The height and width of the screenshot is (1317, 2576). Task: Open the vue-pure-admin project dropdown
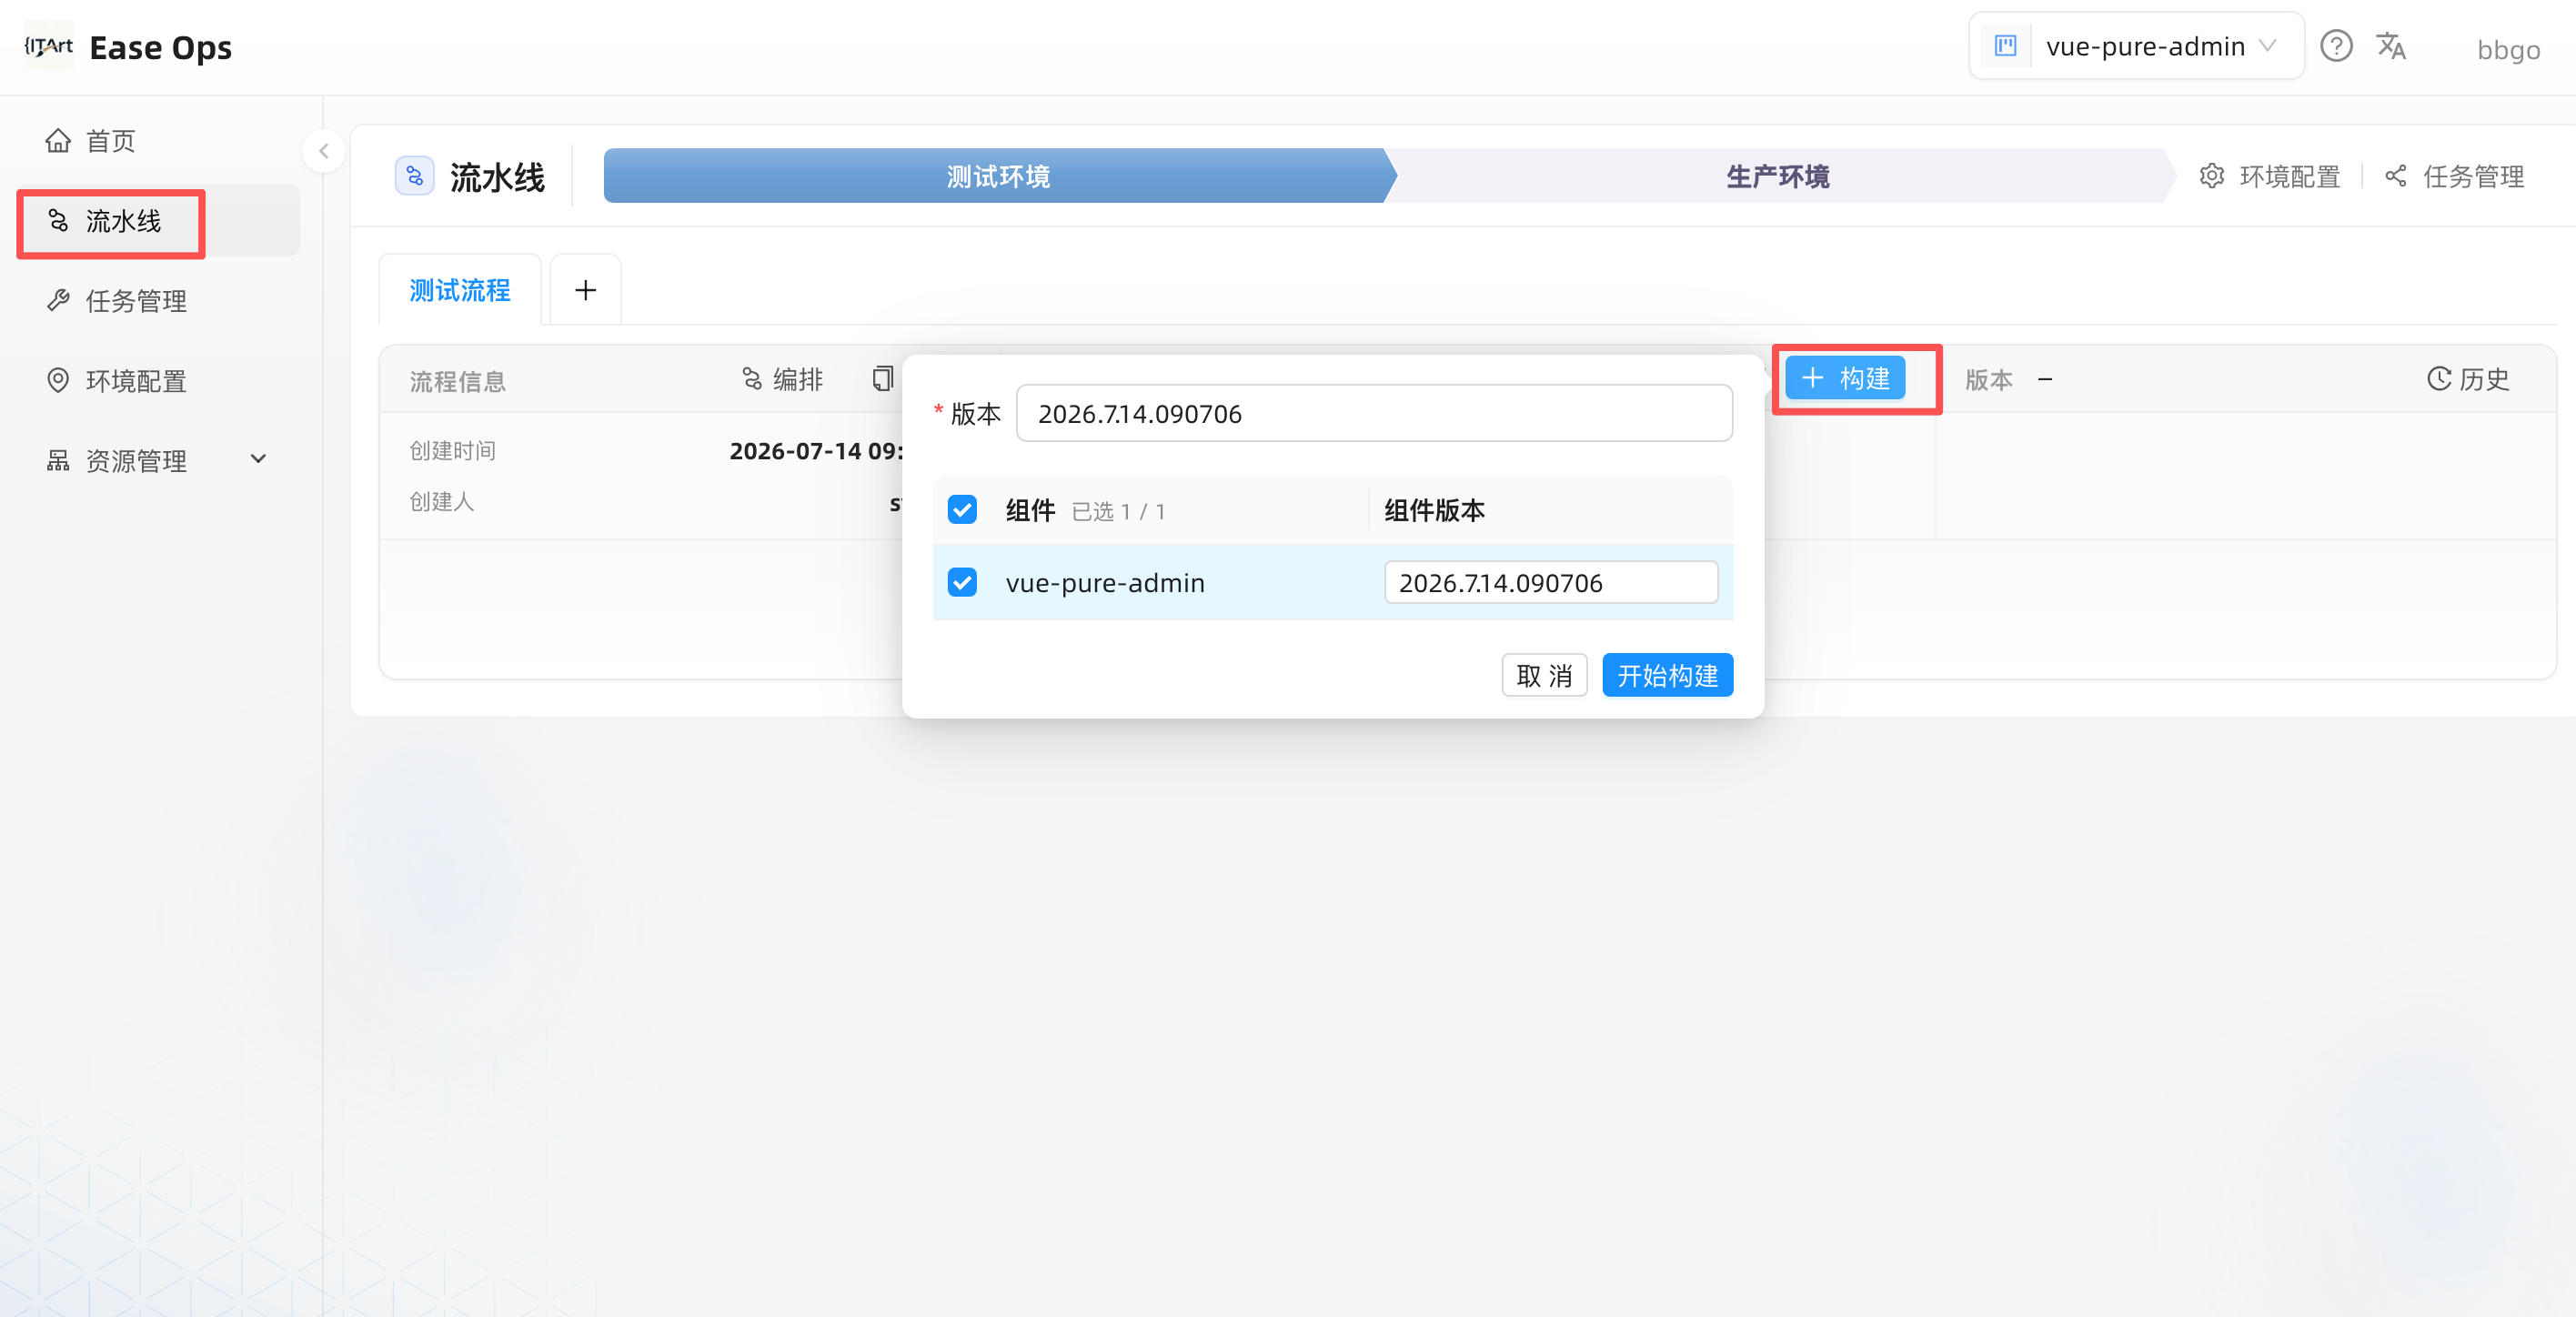coord(2137,46)
